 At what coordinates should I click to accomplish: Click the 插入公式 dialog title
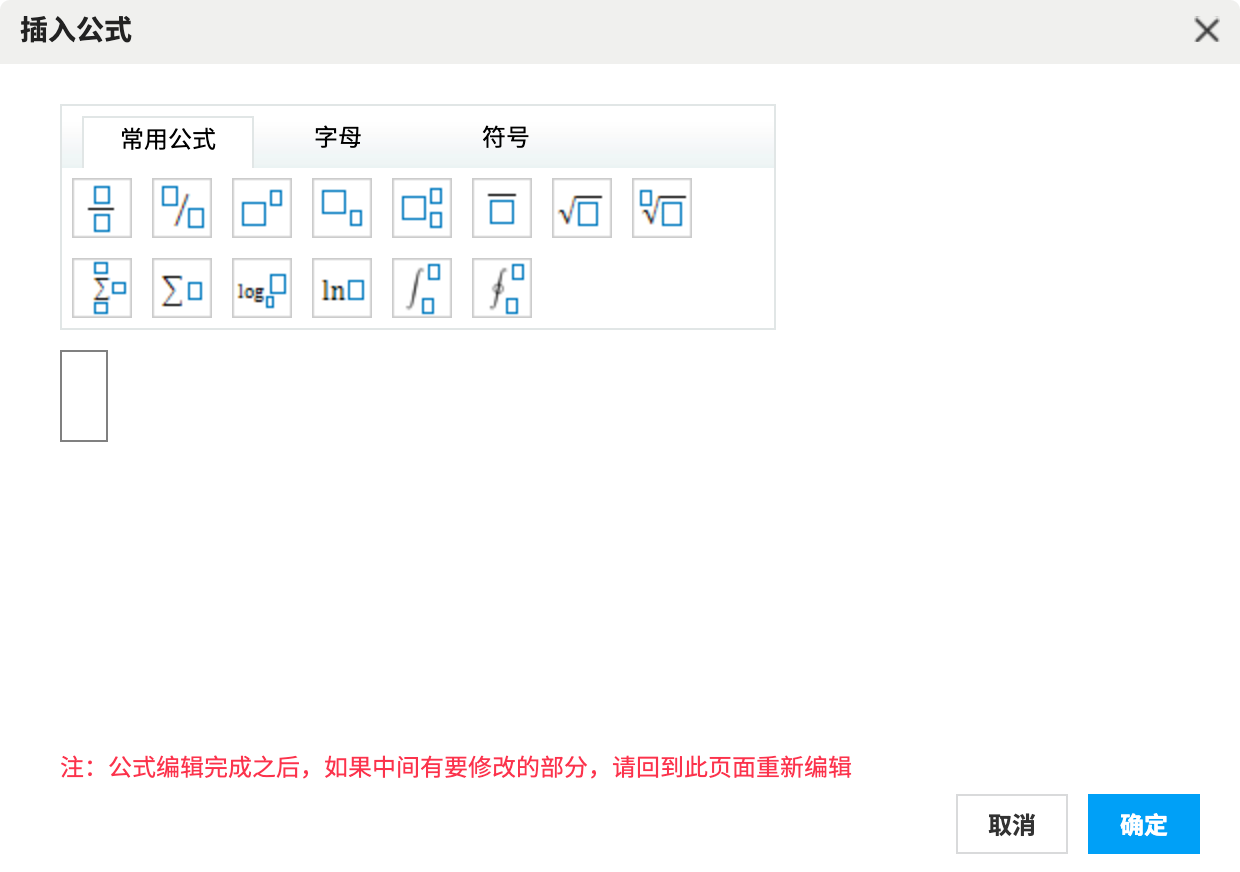click(x=76, y=31)
